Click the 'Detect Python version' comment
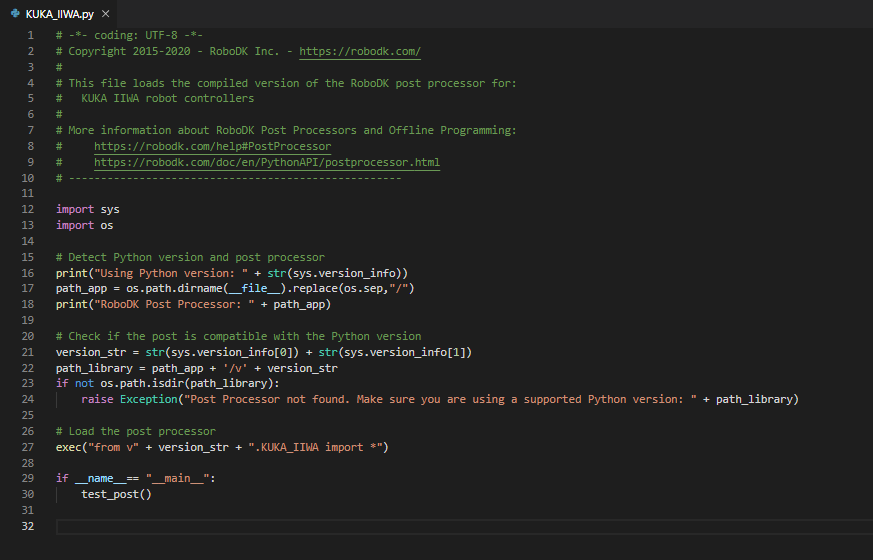873x560 pixels. click(190, 257)
